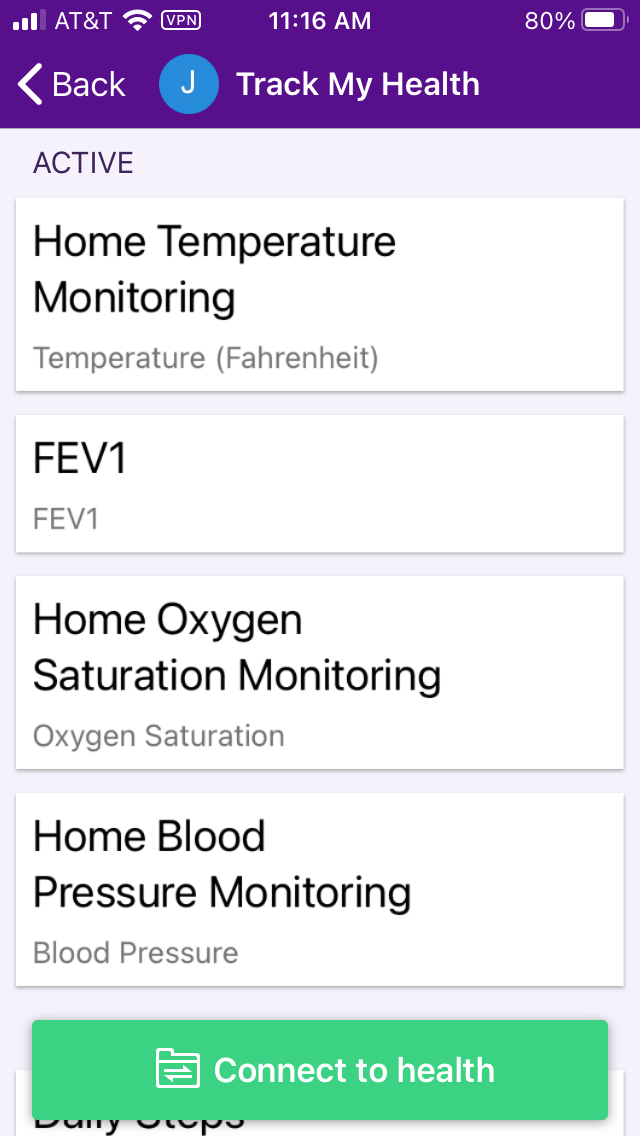Open the FEV1 tracking card
Image resolution: width=640 pixels, height=1136 pixels.
320,483
